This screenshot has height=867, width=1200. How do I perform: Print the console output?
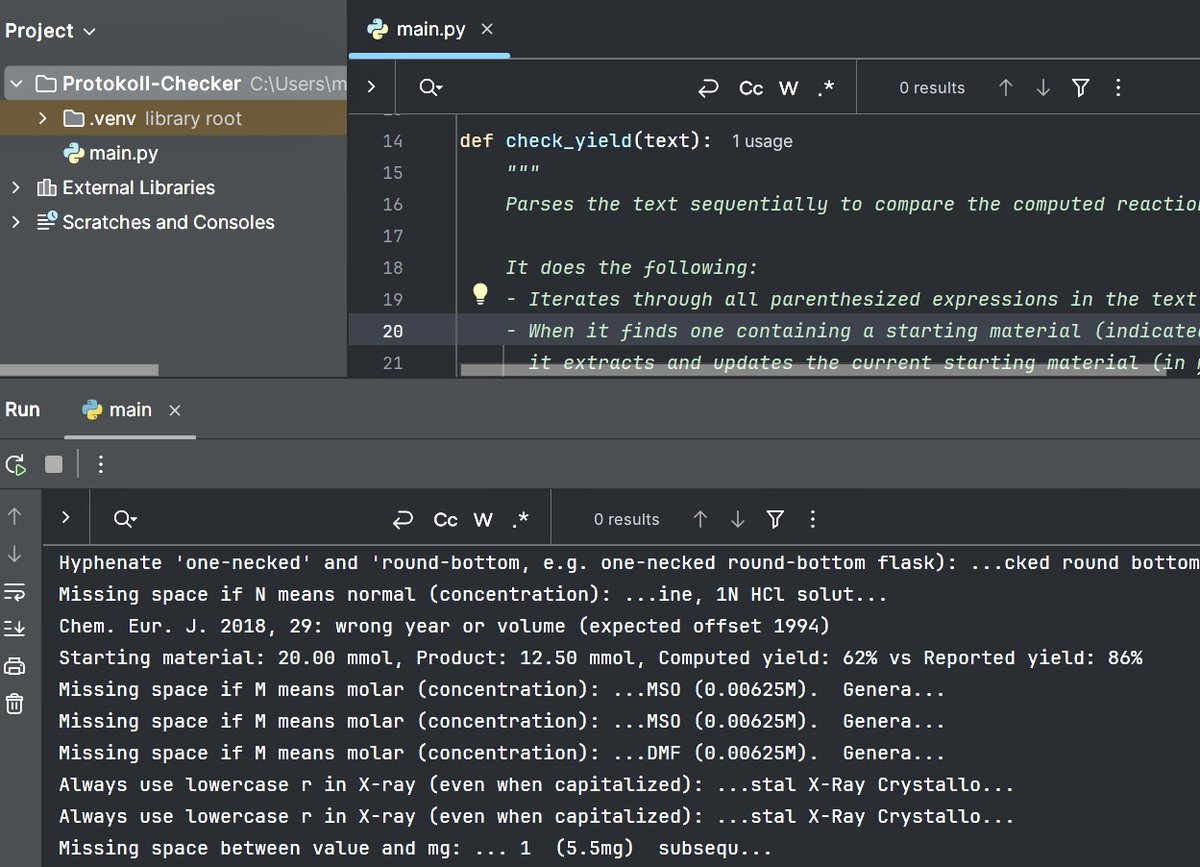[x=15, y=667]
